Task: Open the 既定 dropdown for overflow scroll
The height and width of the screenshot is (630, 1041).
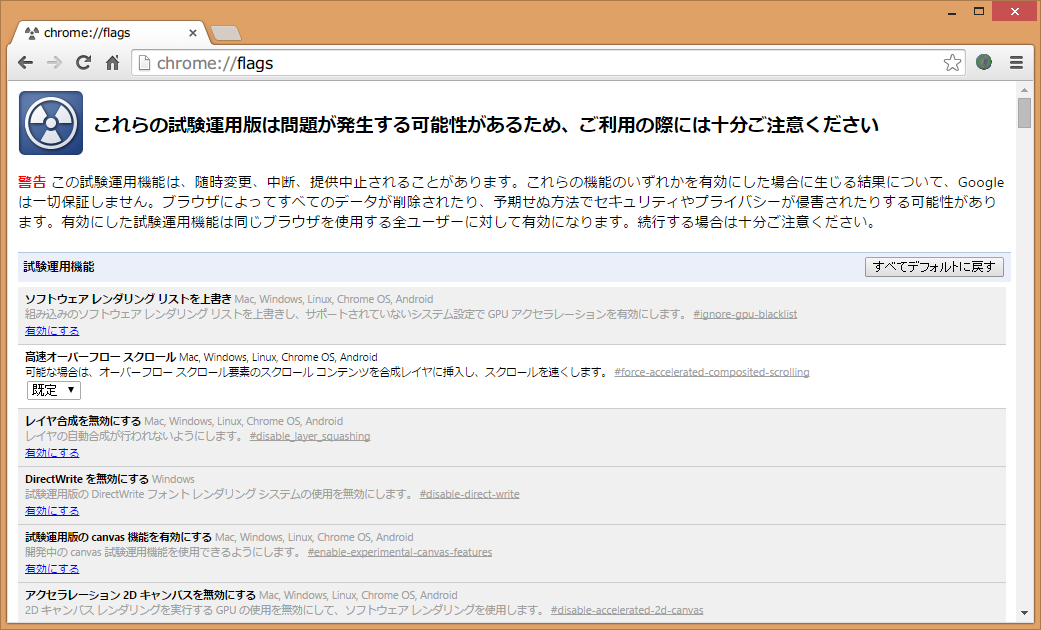Action: 53,390
